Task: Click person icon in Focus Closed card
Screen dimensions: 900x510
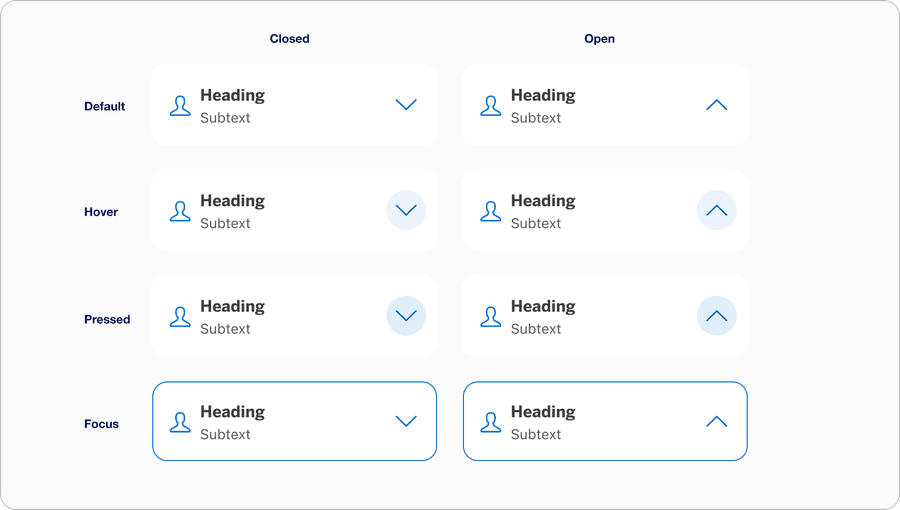Action: [x=180, y=422]
